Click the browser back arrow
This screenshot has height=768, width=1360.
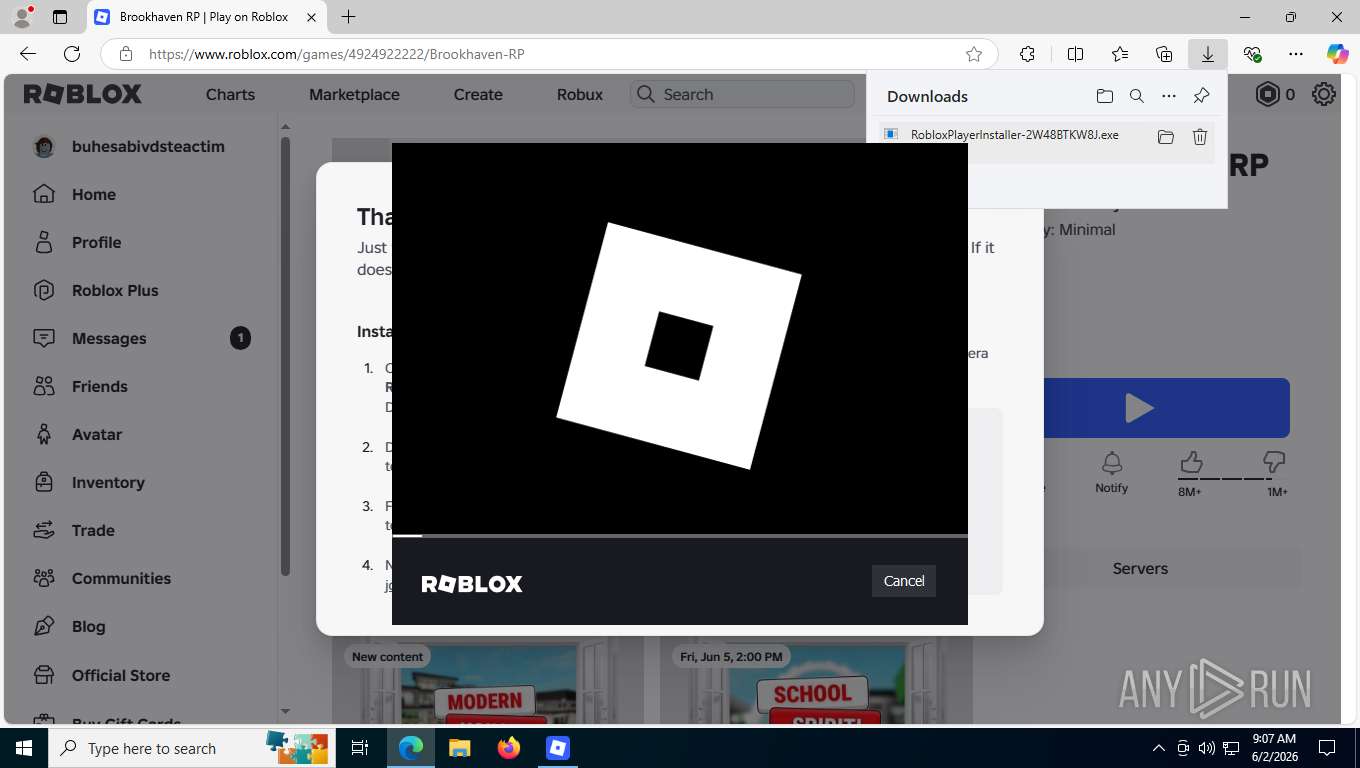tap(28, 54)
